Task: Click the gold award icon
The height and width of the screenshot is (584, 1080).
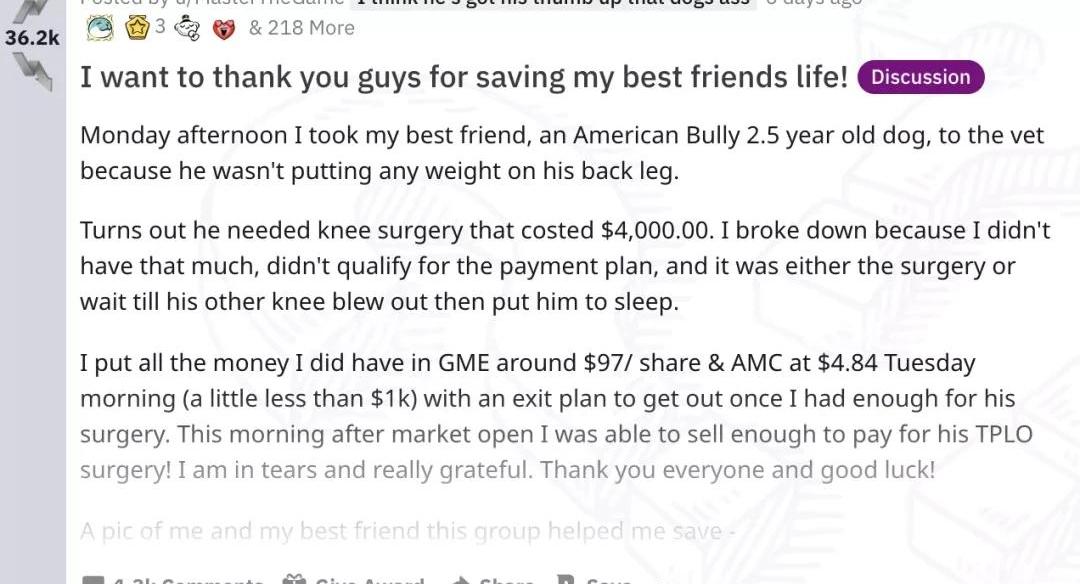Action: (136, 28)
